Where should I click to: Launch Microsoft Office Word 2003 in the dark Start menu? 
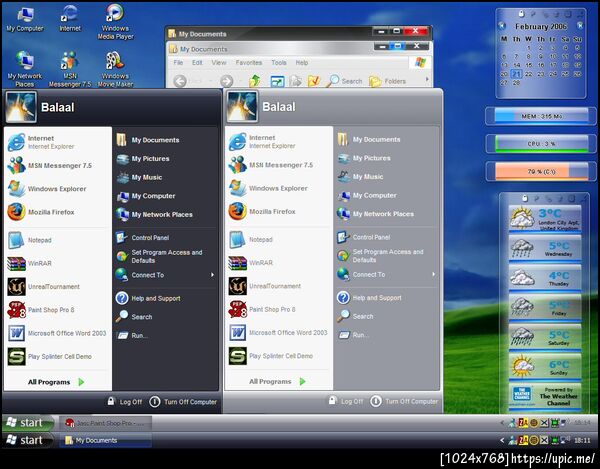[x=57, y=333]
